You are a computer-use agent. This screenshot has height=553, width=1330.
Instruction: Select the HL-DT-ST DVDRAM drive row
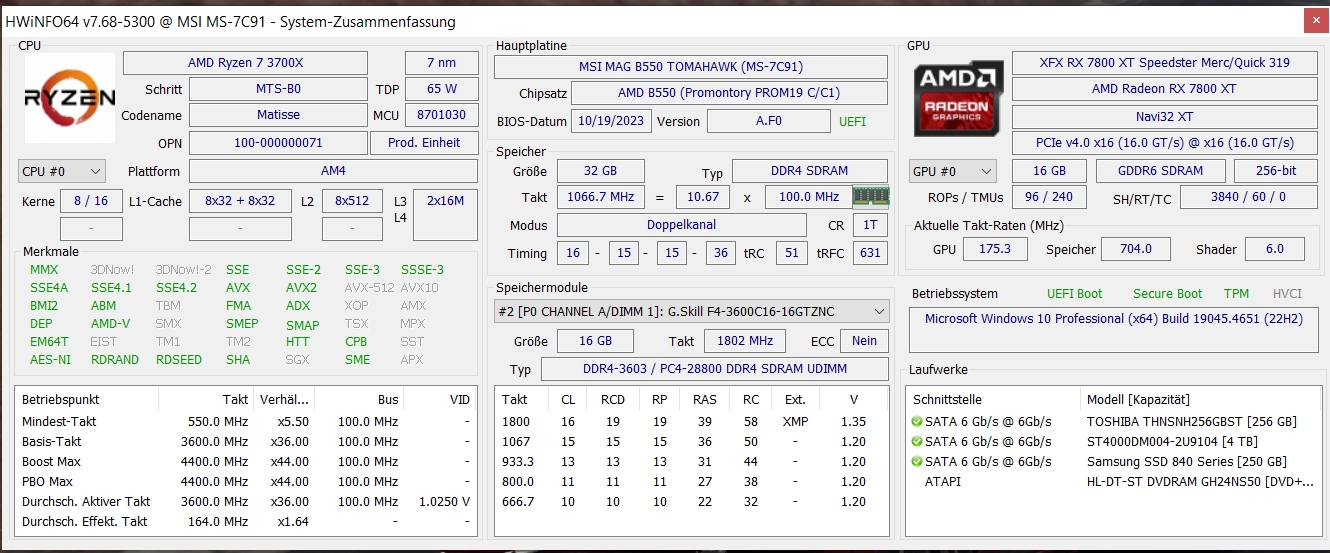[1112, 481]
